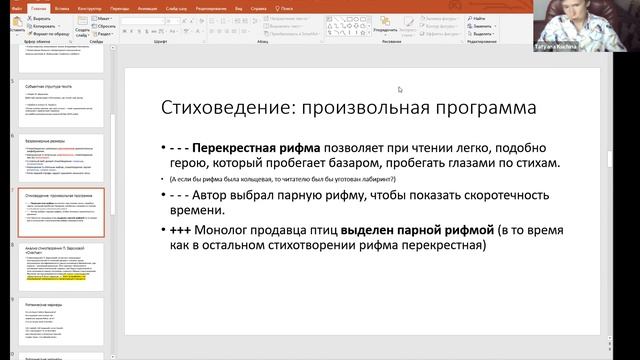The width and height of the screenshot is (640, 360).
Task: Open the Clipboard group dialog launcher
Action: pos(70,42)
